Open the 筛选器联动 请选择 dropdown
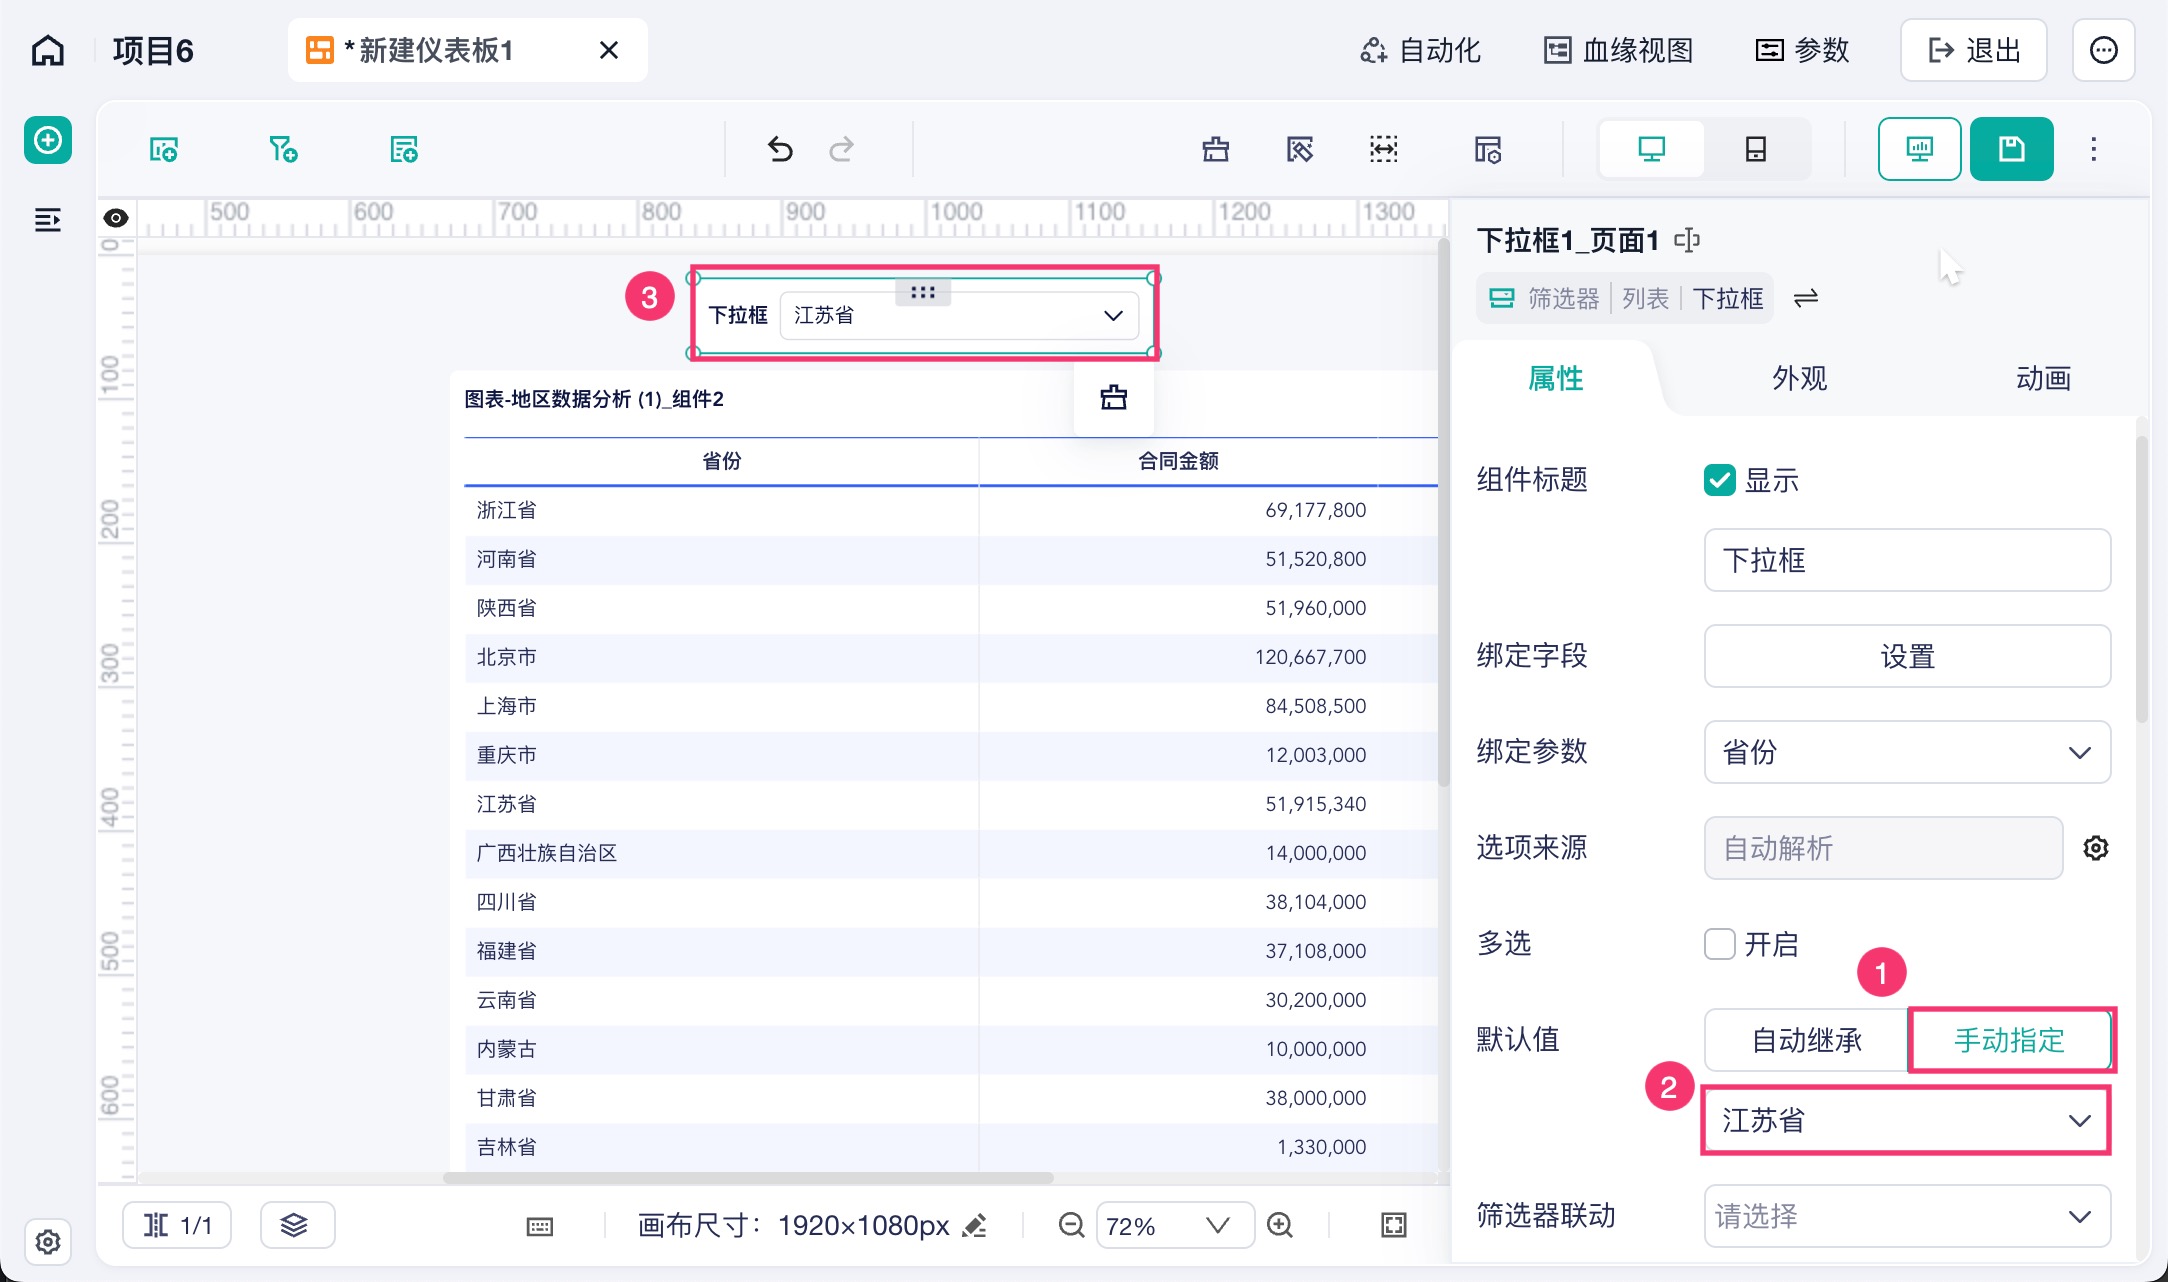The width and height of the screenshot is (2168, 1282). [x=1907, y=1216]
